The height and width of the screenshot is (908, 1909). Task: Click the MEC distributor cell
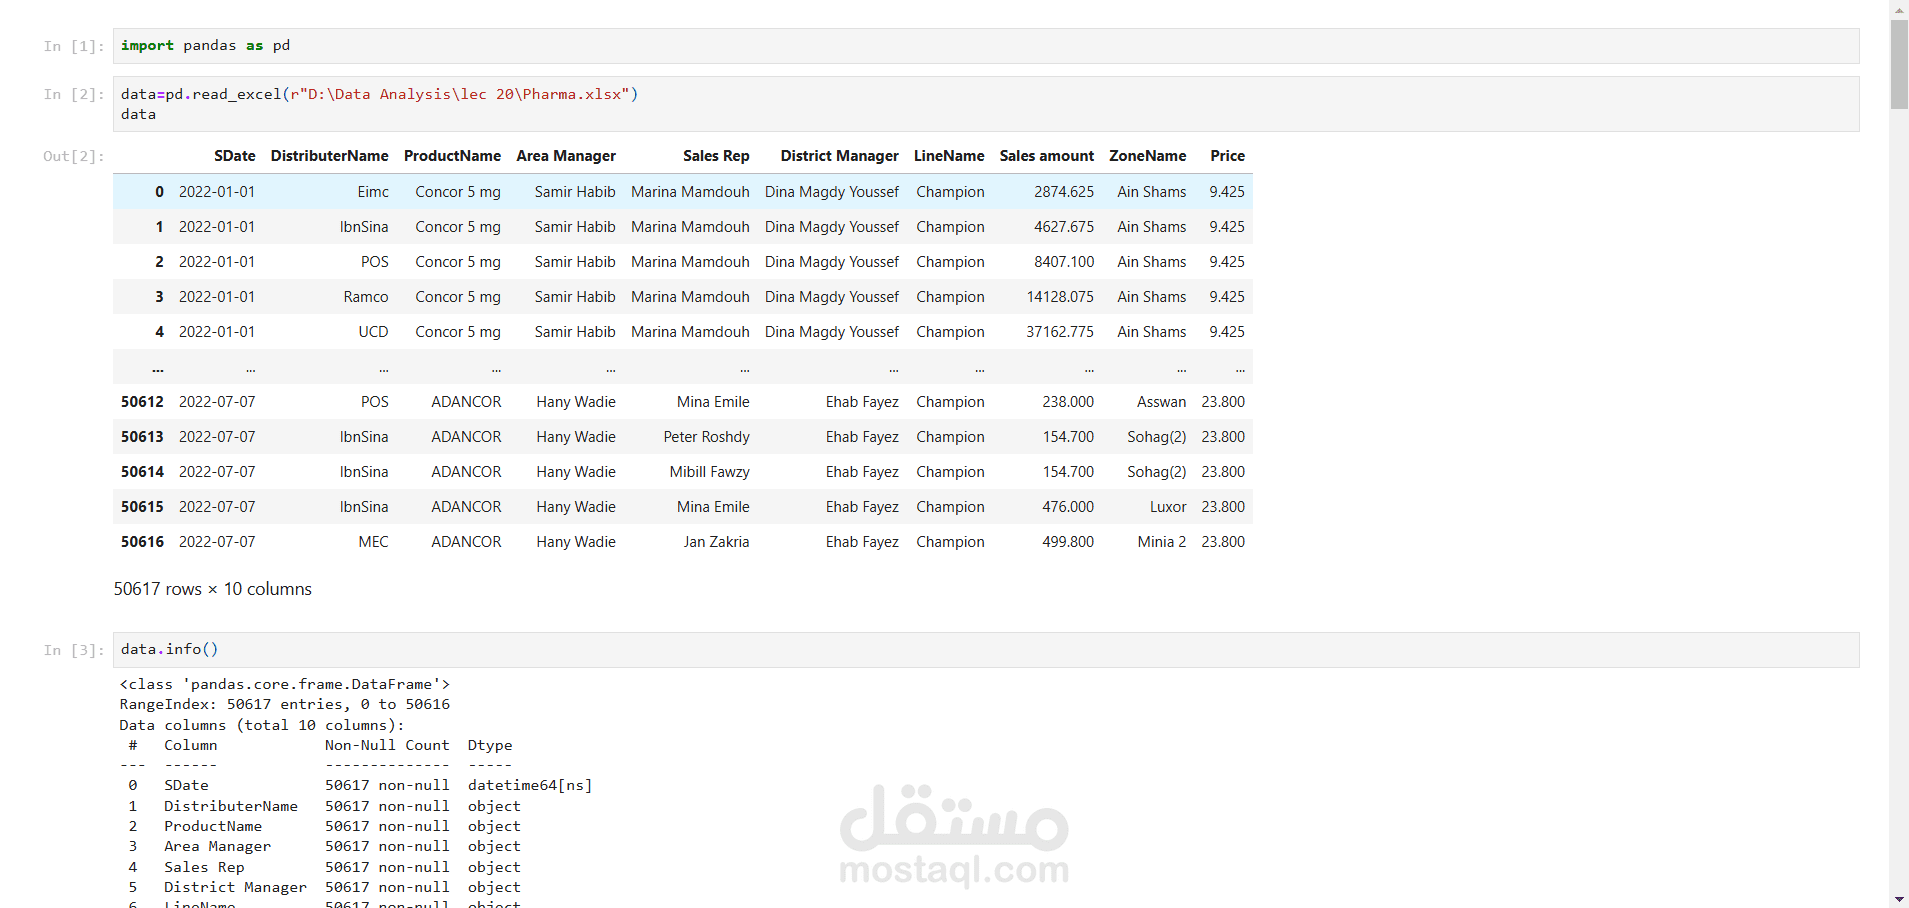tap(374, 542)
